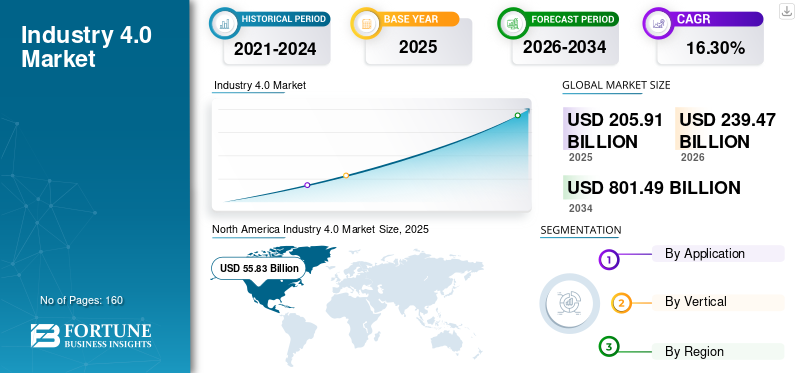
Task: Select the orange number 2 circle
Action: click(x=621, y=304)
